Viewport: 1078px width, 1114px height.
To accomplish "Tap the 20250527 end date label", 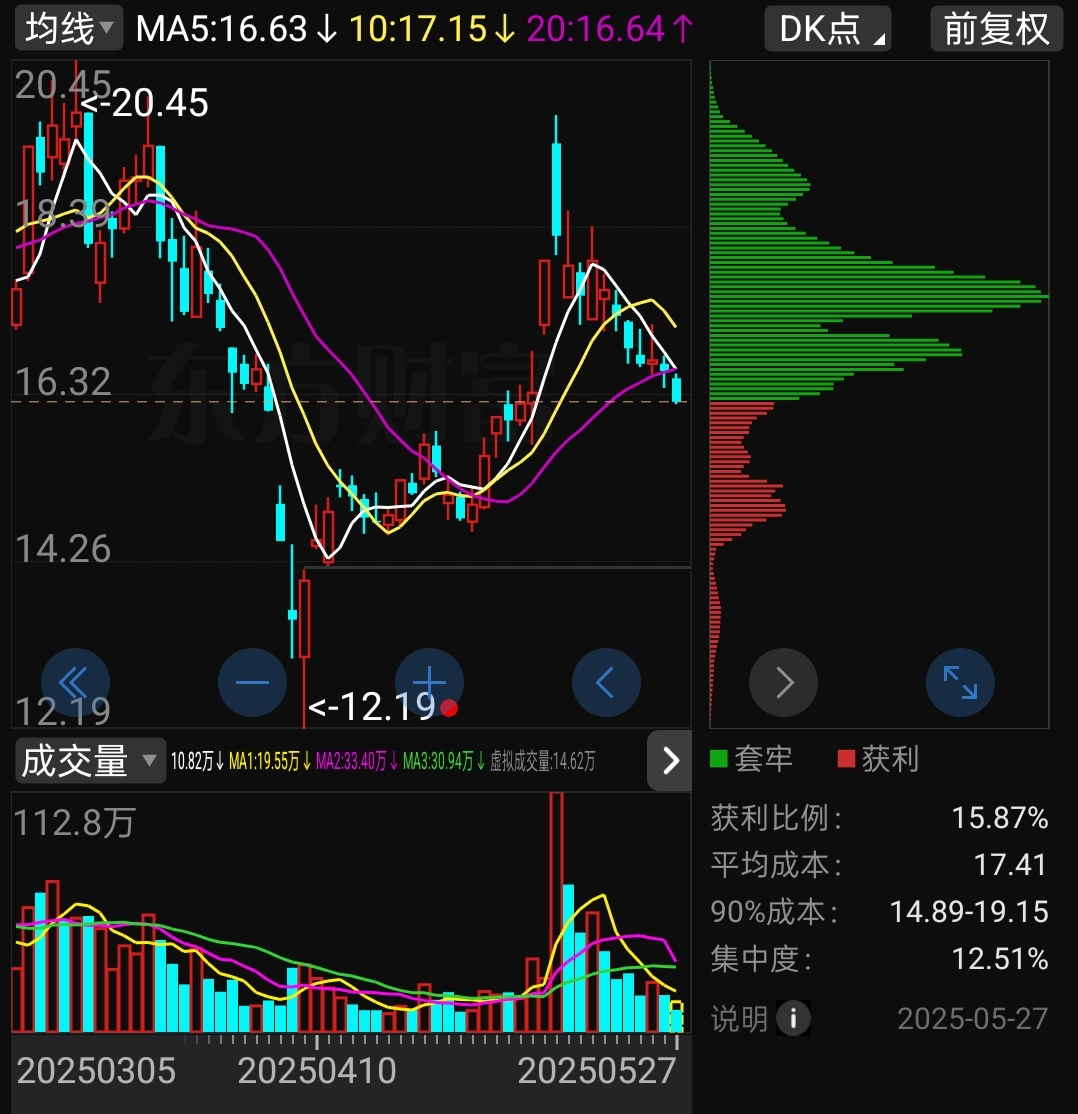I will pos(597,1071).
